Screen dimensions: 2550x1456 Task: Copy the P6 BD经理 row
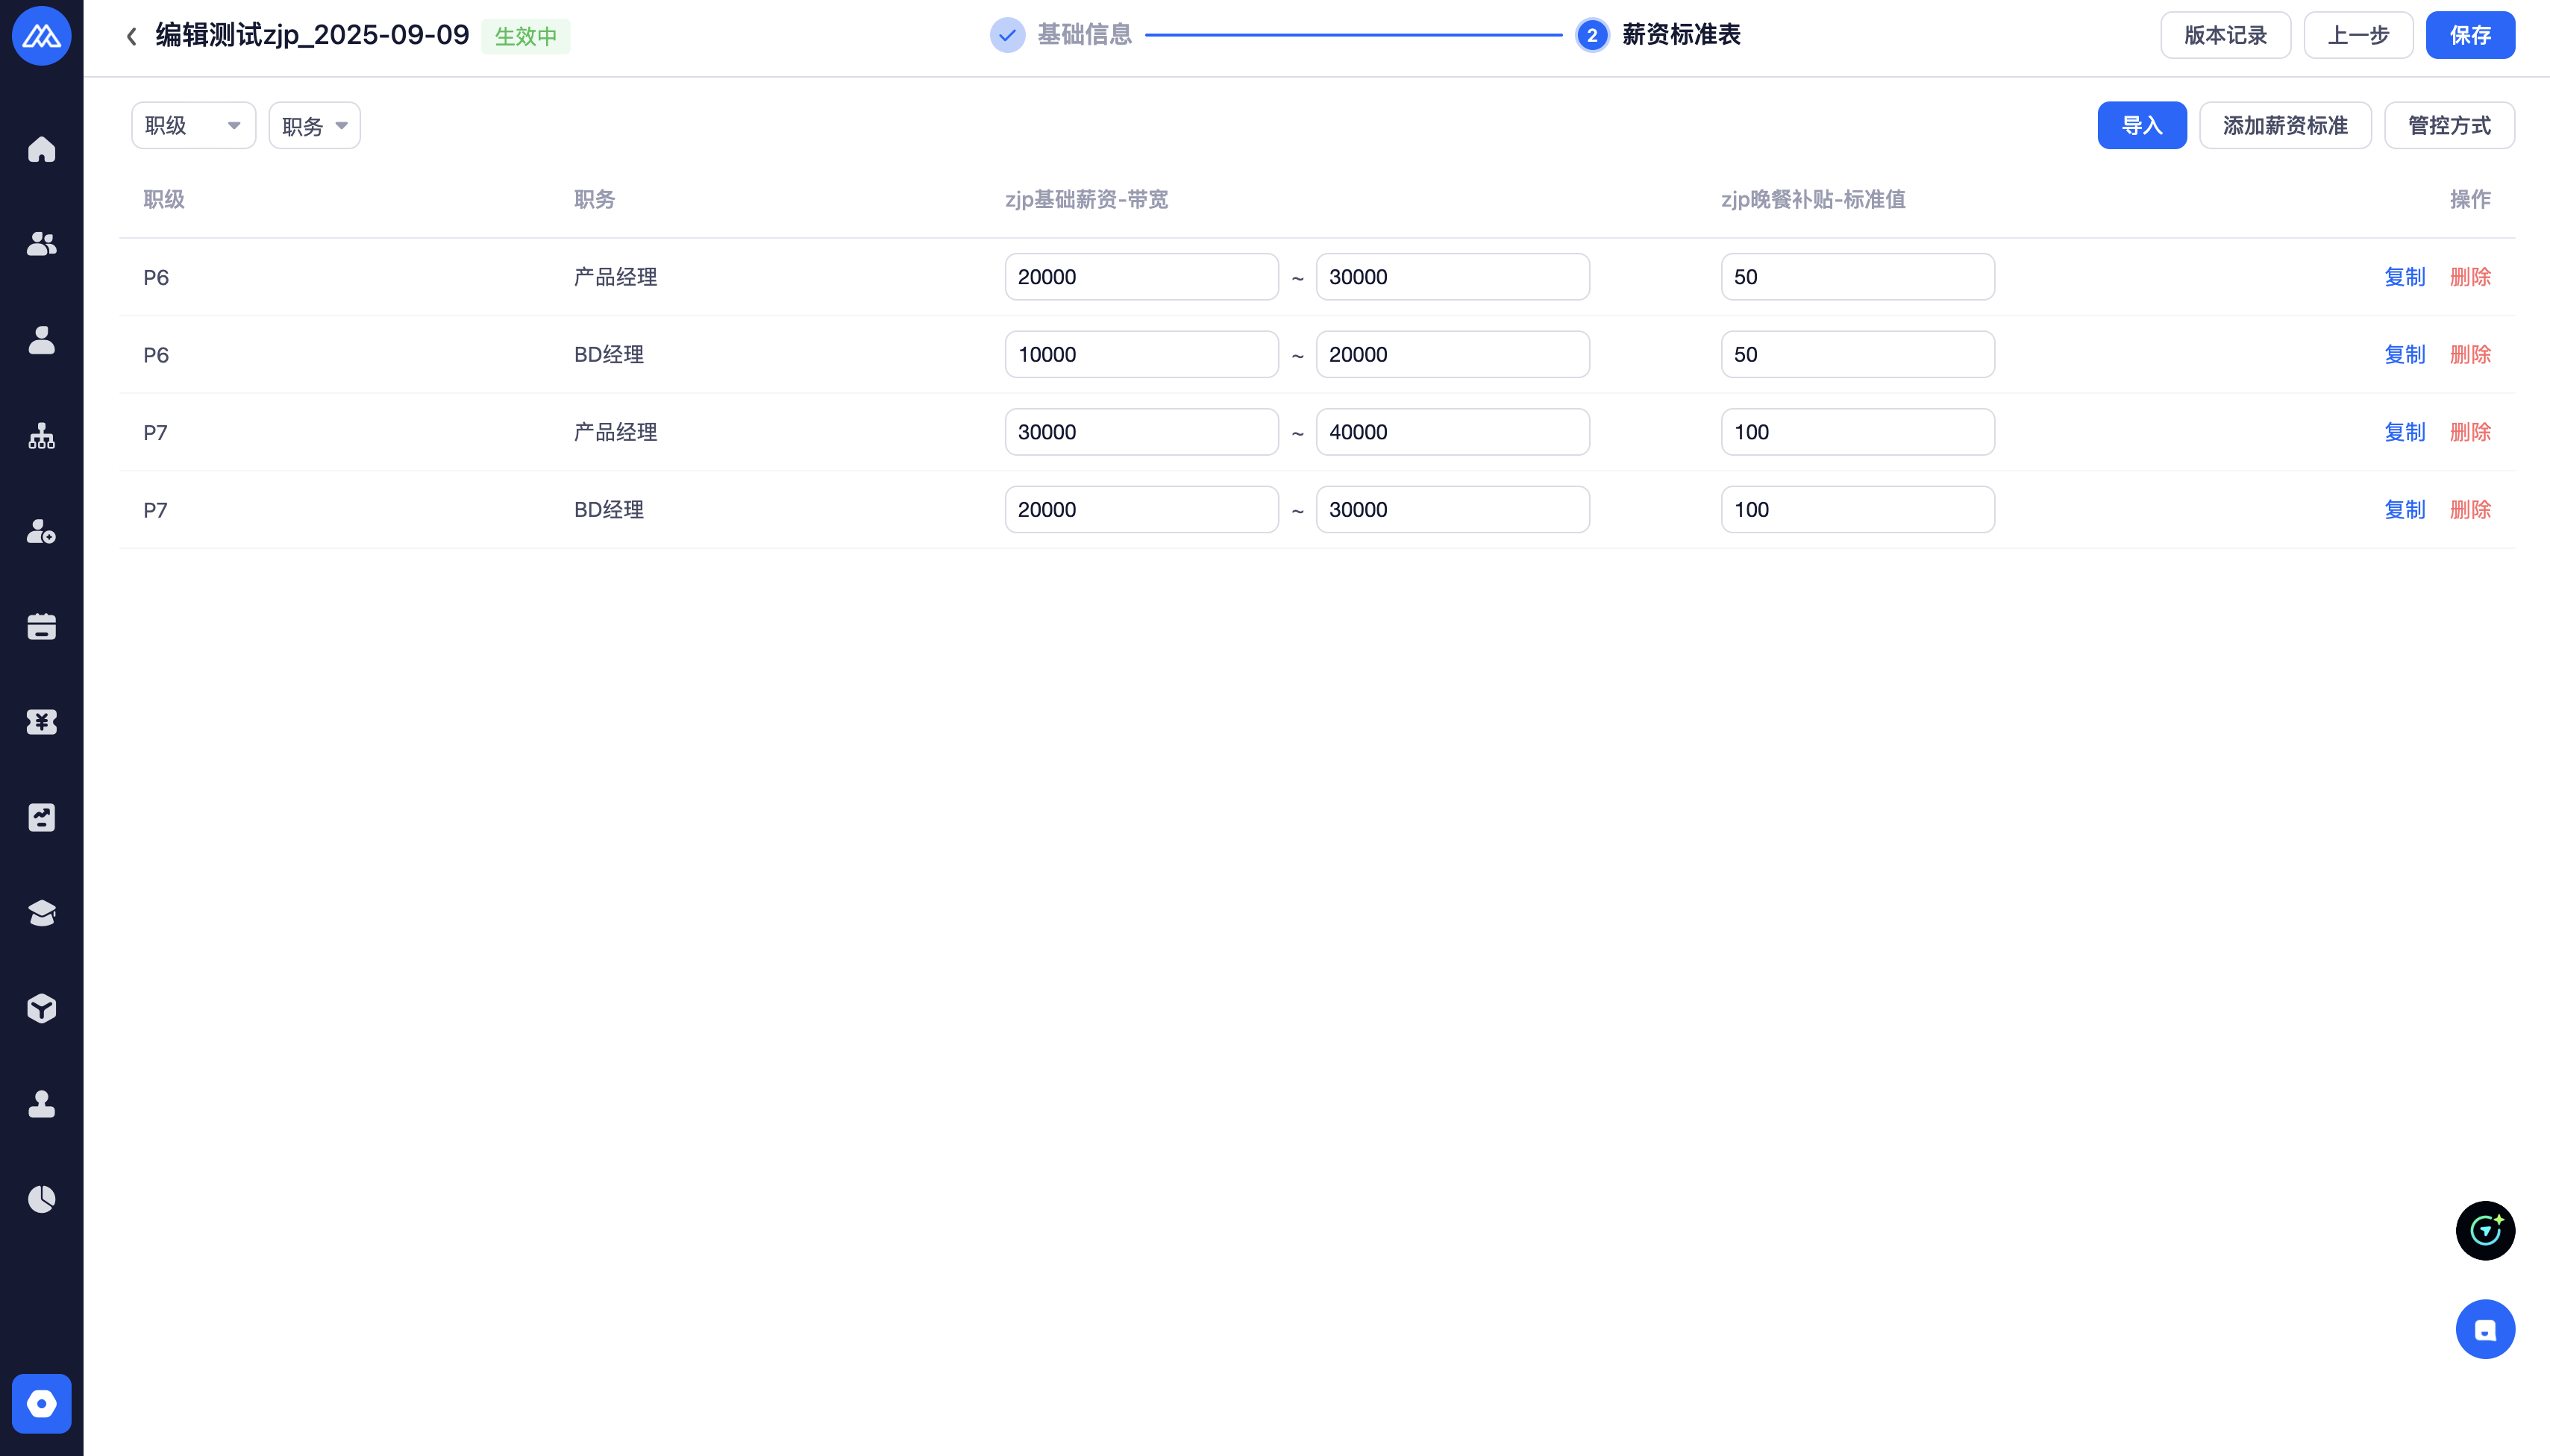click(x=2405, y=355)
